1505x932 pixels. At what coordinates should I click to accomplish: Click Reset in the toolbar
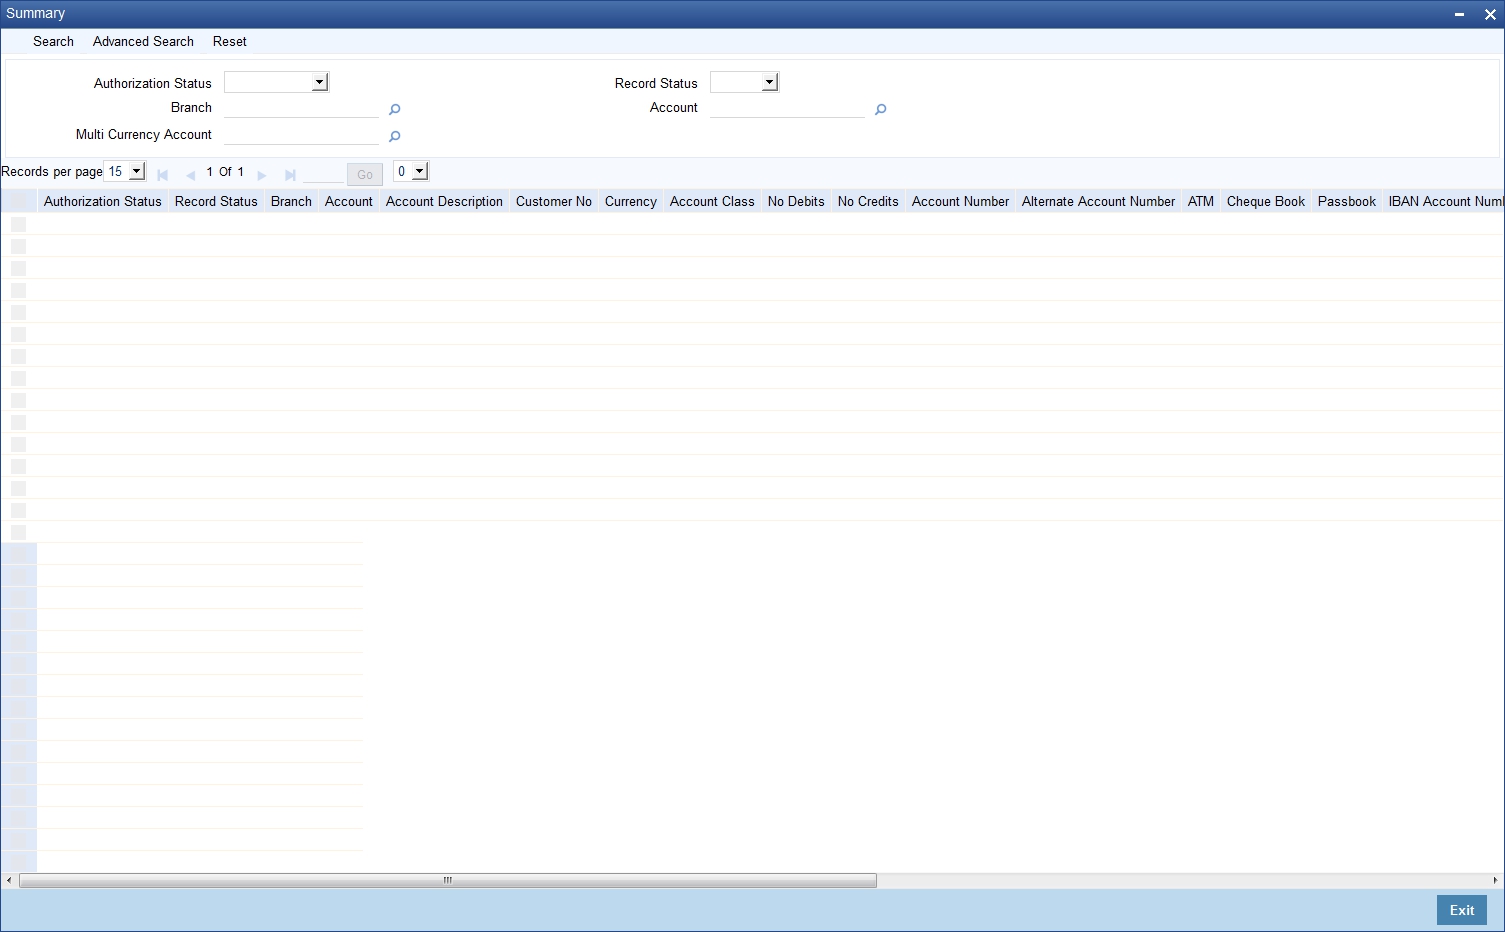tap(230, 41)
